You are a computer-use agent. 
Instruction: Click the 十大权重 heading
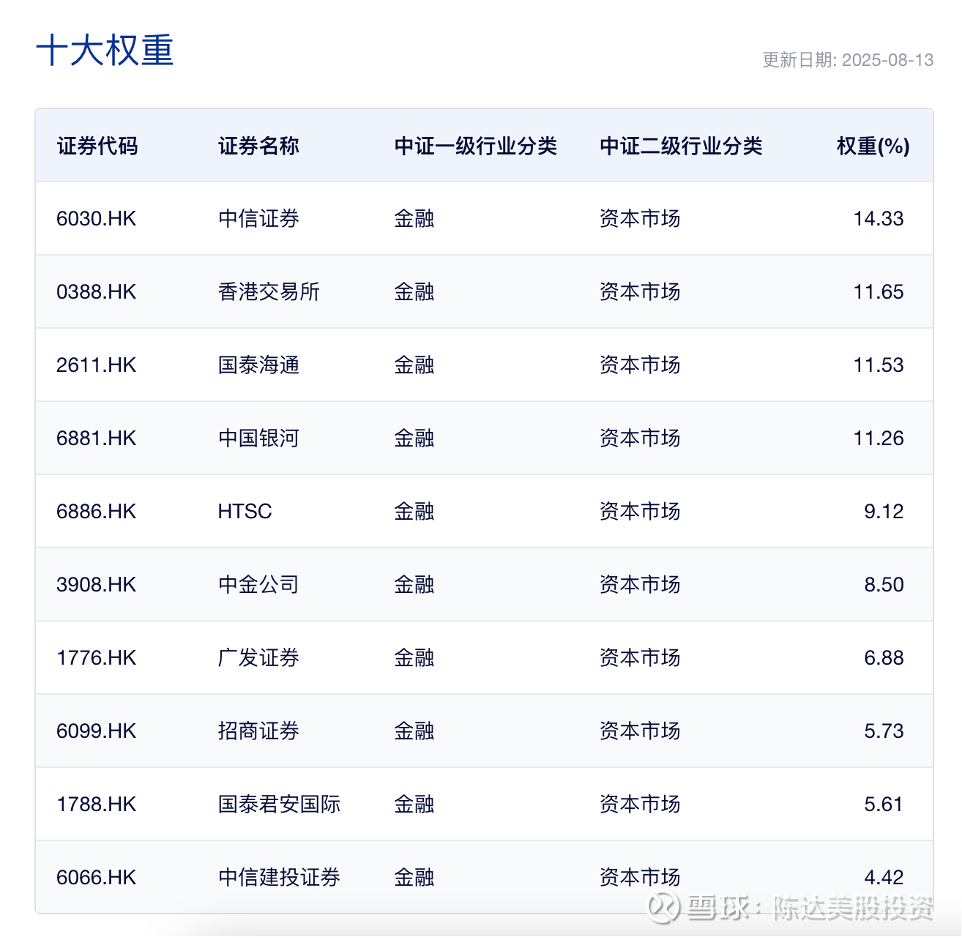point(105,50)
